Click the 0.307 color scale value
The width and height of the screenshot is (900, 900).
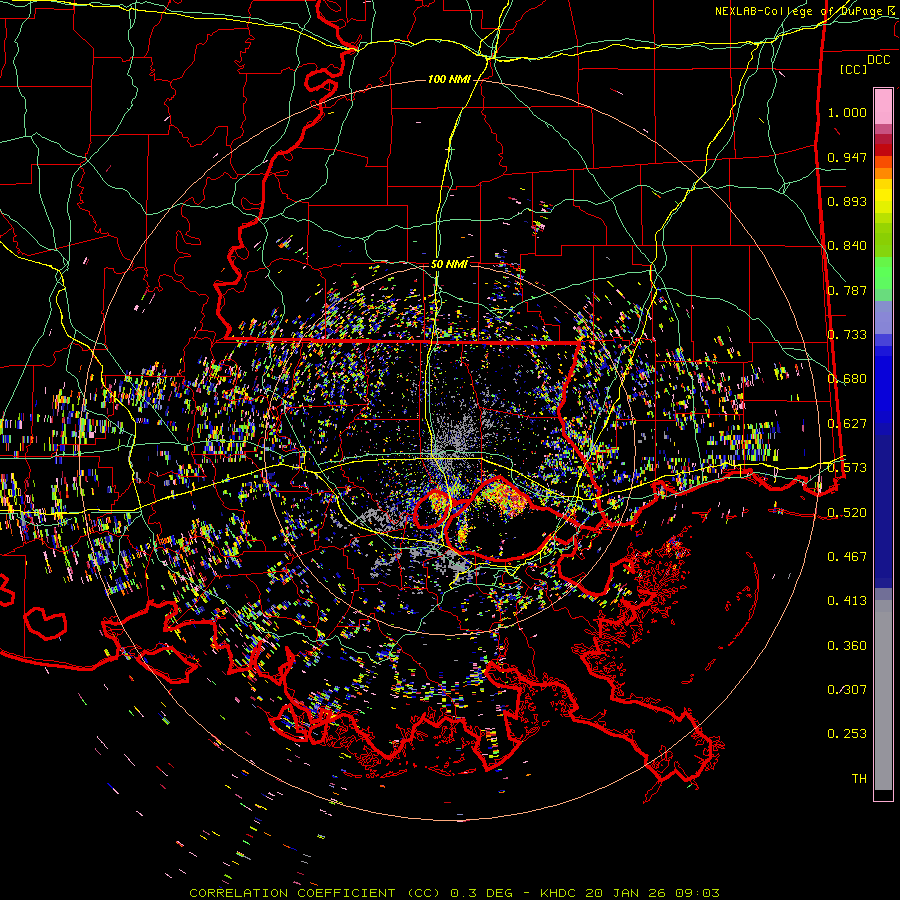(x=847, y=689)
